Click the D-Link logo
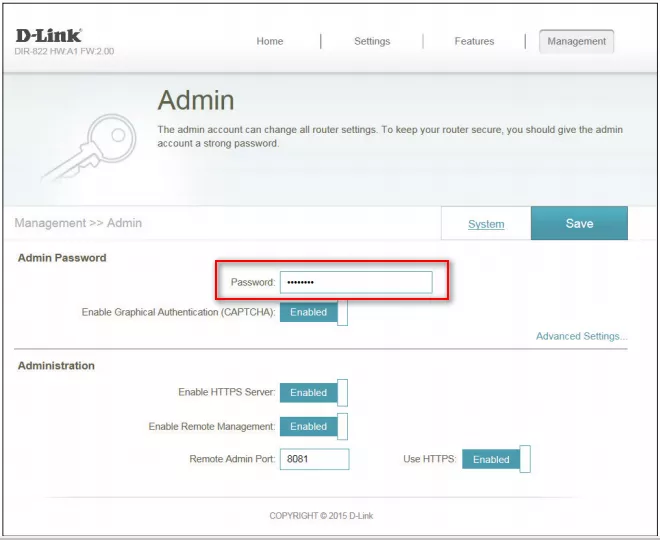Screen dimensions: 660x540 [x=48, y=36]
